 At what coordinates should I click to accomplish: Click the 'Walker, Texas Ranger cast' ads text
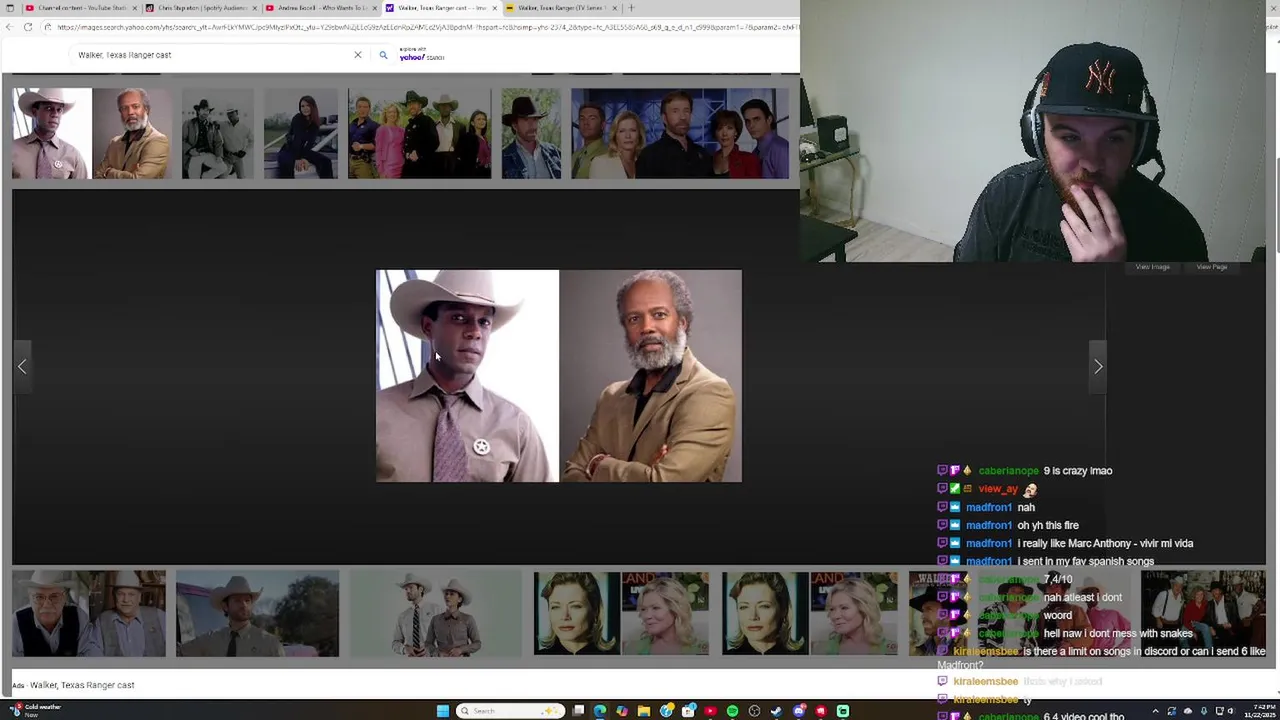click(x=82, y=685)
